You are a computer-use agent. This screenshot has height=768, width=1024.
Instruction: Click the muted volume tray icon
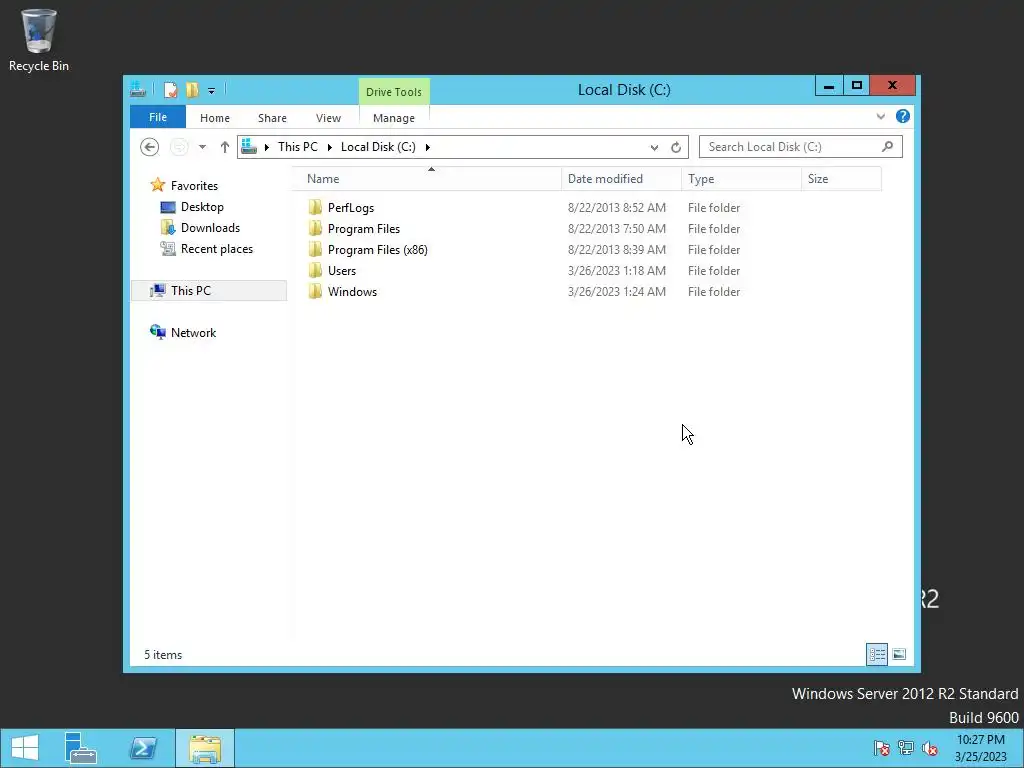pos(929,748)
